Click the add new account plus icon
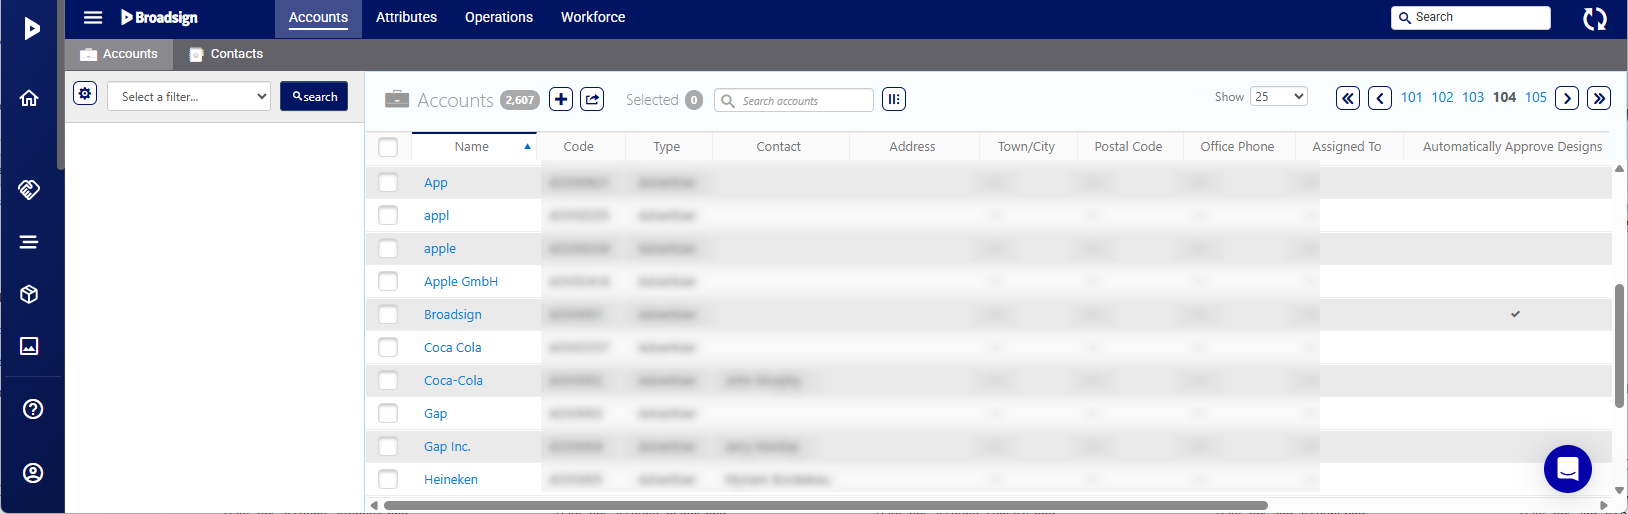This screenshot has width=1628, height=514. [561, 99]
